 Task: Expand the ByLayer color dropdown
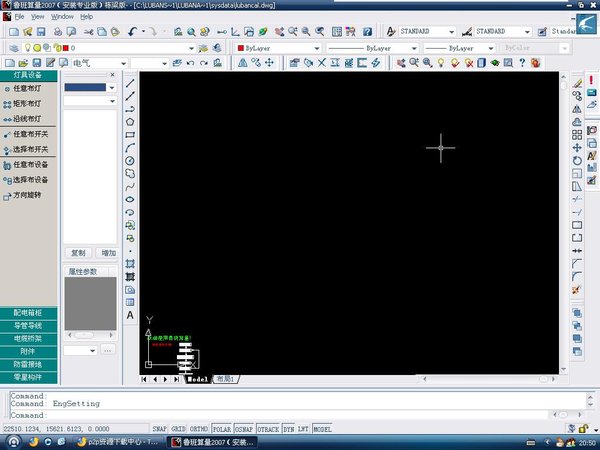(317, 48)
